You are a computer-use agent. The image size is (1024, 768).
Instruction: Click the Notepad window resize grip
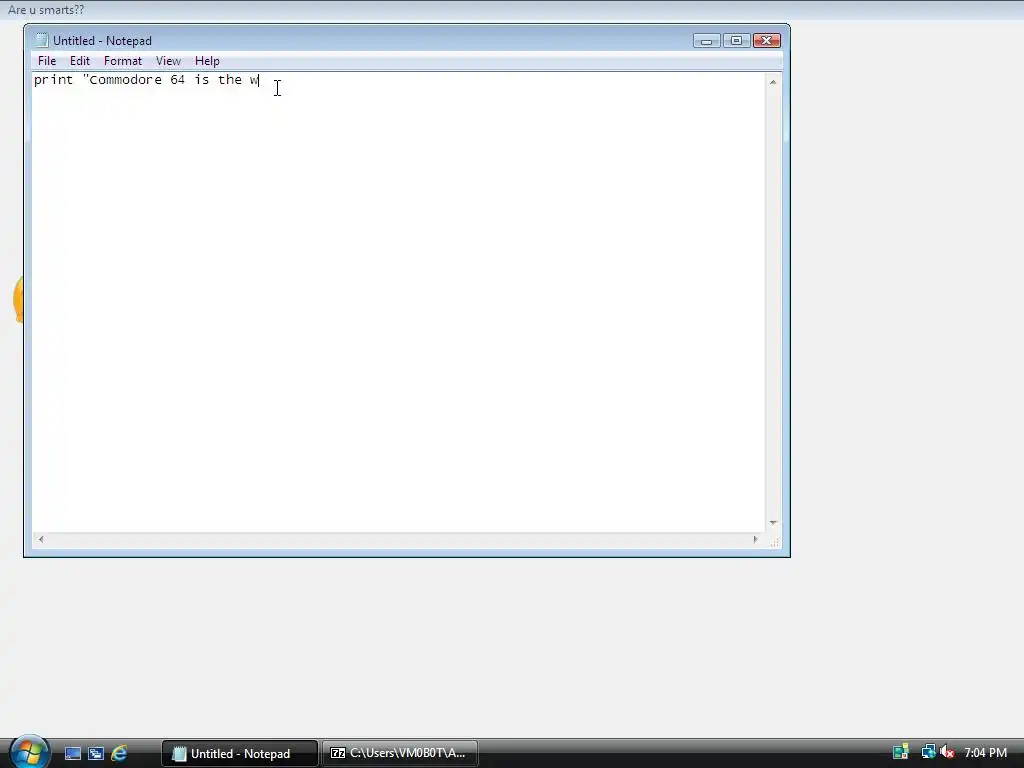(x=774, y=541)
